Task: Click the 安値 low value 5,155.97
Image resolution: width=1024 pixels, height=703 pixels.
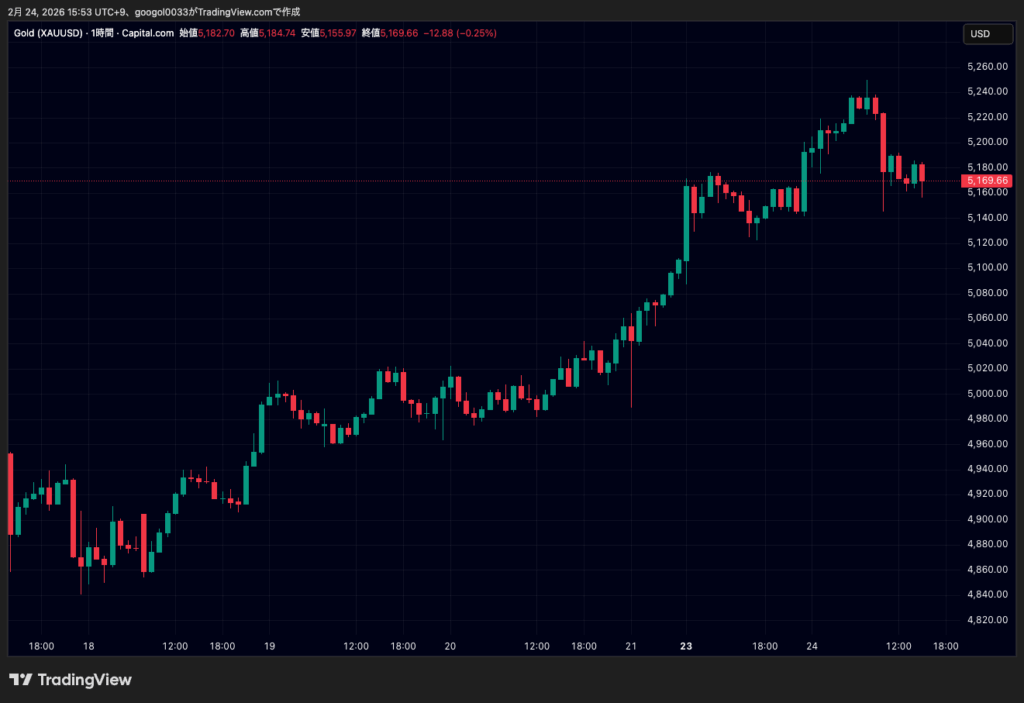Action: coord(336,33)
